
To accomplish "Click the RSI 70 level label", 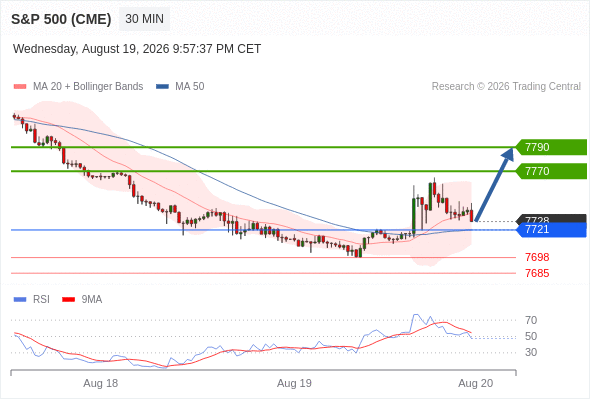I will click(531, 320).
